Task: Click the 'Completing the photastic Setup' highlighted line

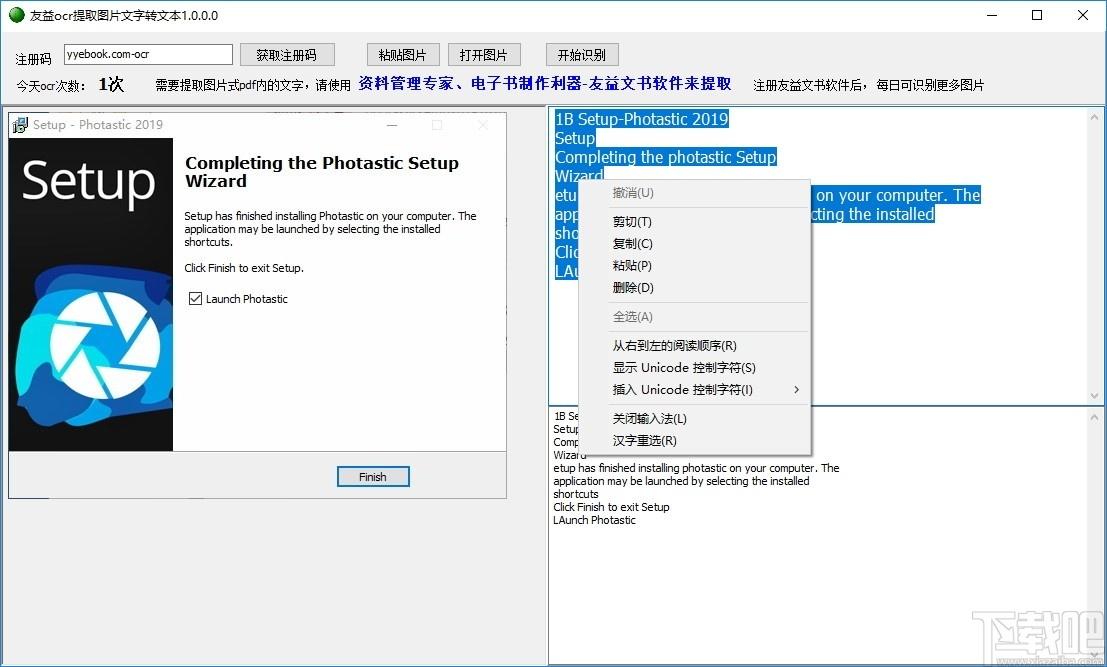Action: coord(665,157)
